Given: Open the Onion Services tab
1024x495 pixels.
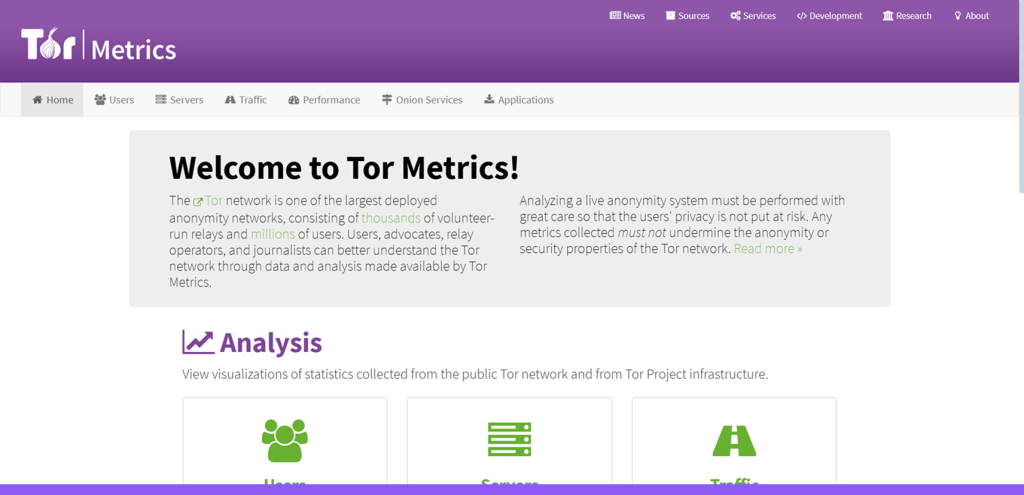Looking at the screenshot, I should (422, 100).
